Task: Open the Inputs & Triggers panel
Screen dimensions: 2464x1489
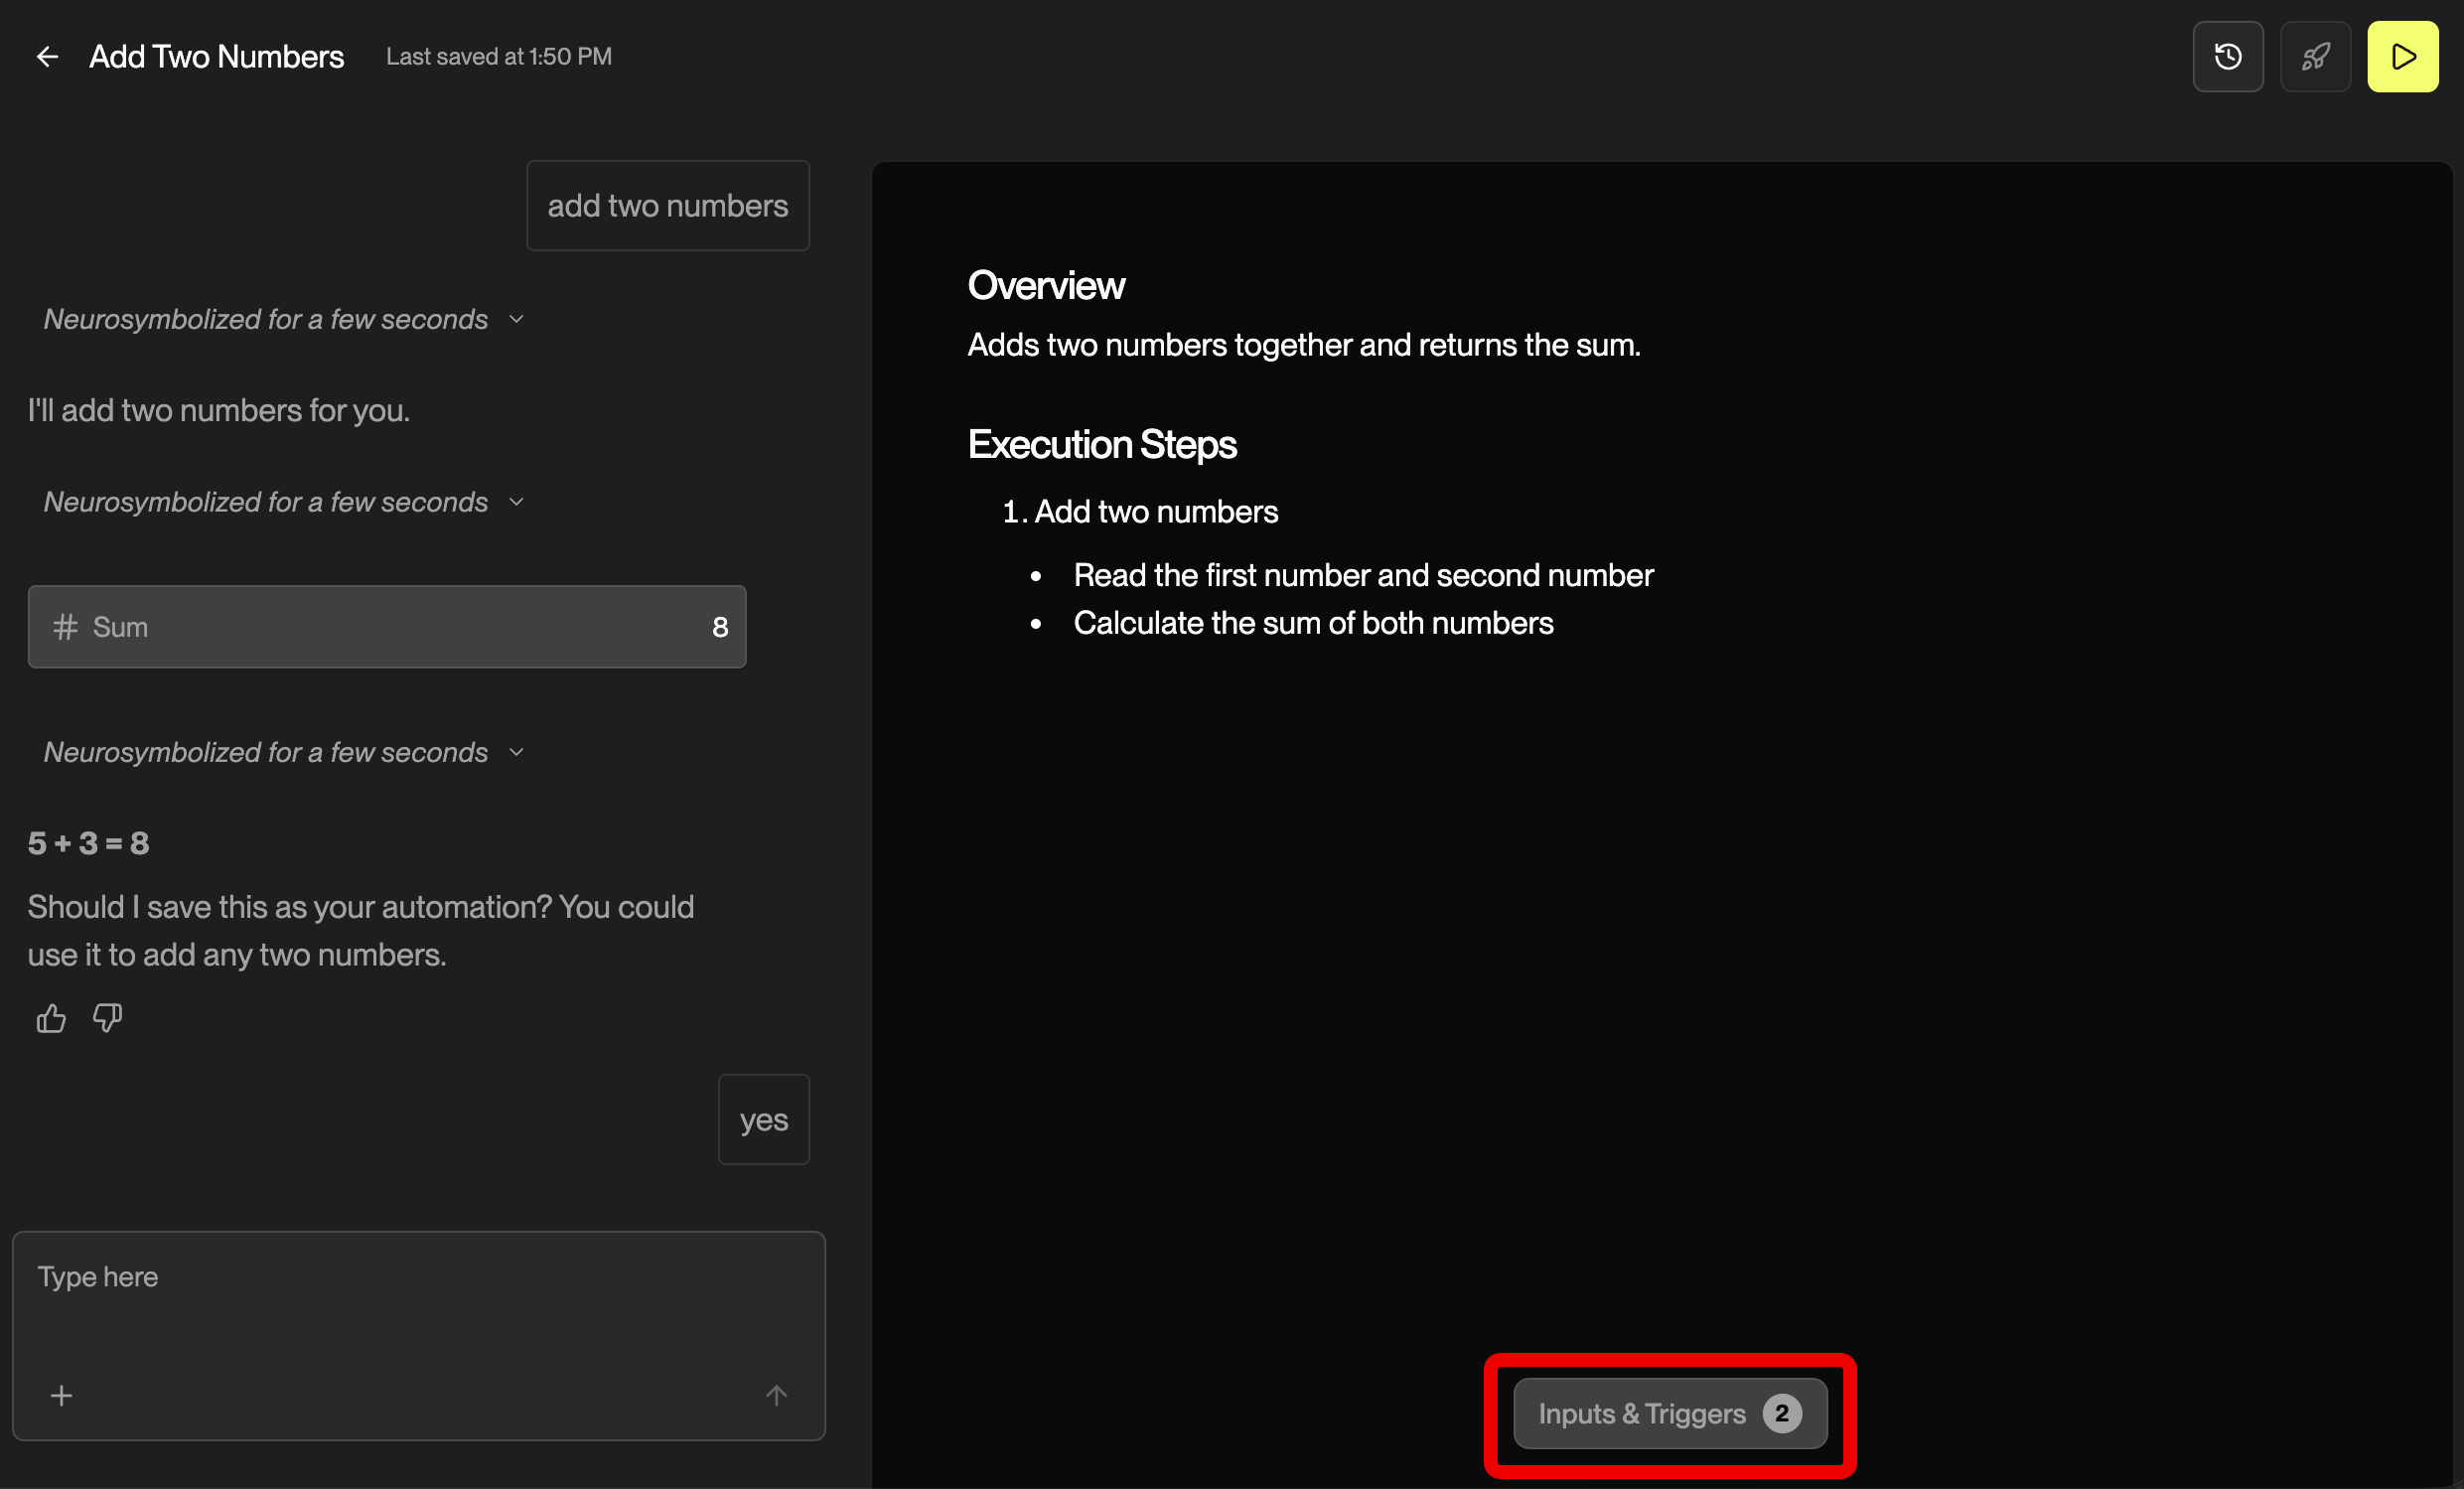Action: (1642, 1413)
